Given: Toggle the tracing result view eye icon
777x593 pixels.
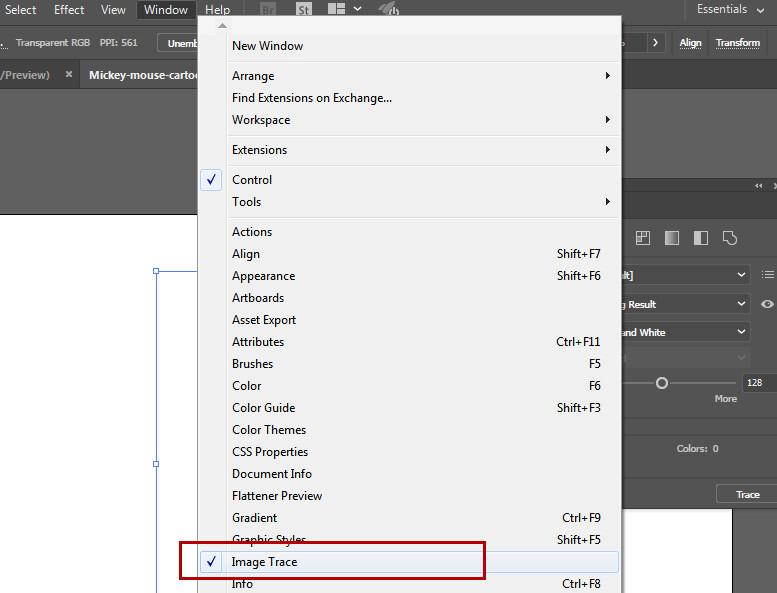Looking at the screenshot, I should coord(767,304).
